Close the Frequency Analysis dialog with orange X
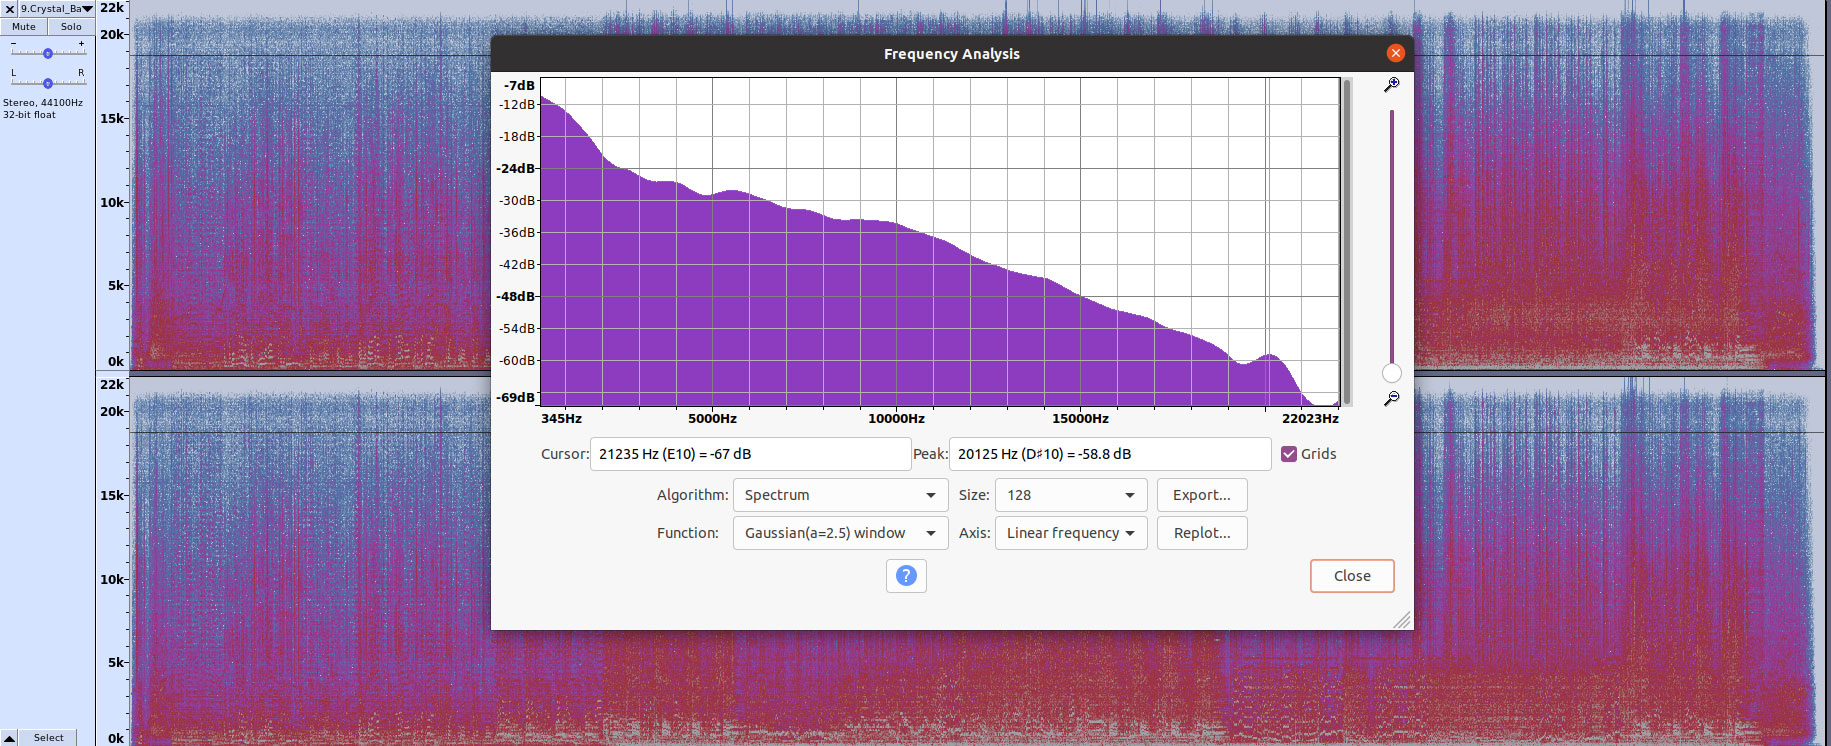1831x746 pixels. point(1396,53)
